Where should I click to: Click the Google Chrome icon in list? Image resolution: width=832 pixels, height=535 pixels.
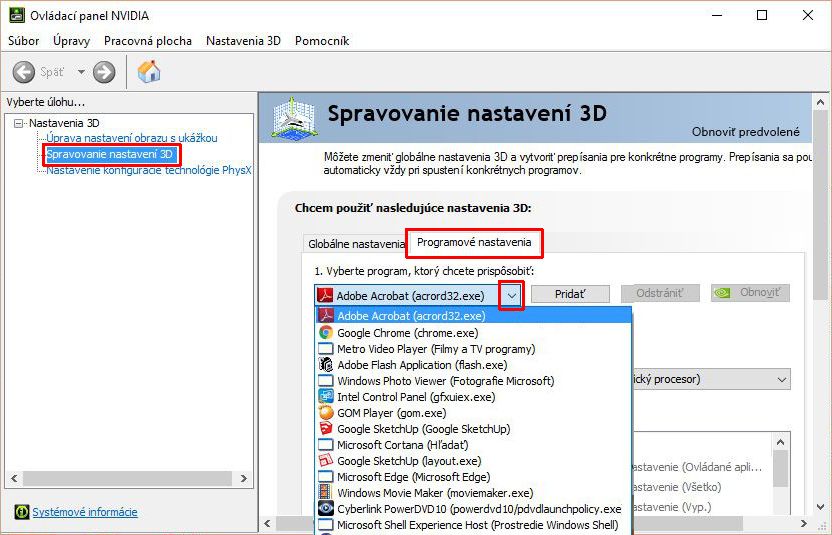(326, 333)
